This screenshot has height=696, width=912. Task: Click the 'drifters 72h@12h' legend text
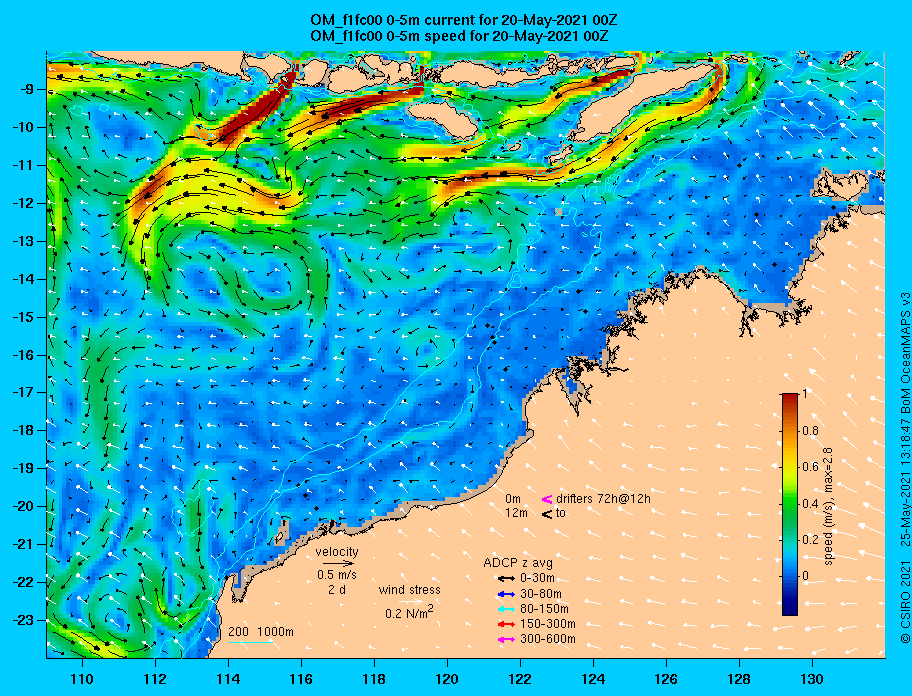click(x=603, y=499)
